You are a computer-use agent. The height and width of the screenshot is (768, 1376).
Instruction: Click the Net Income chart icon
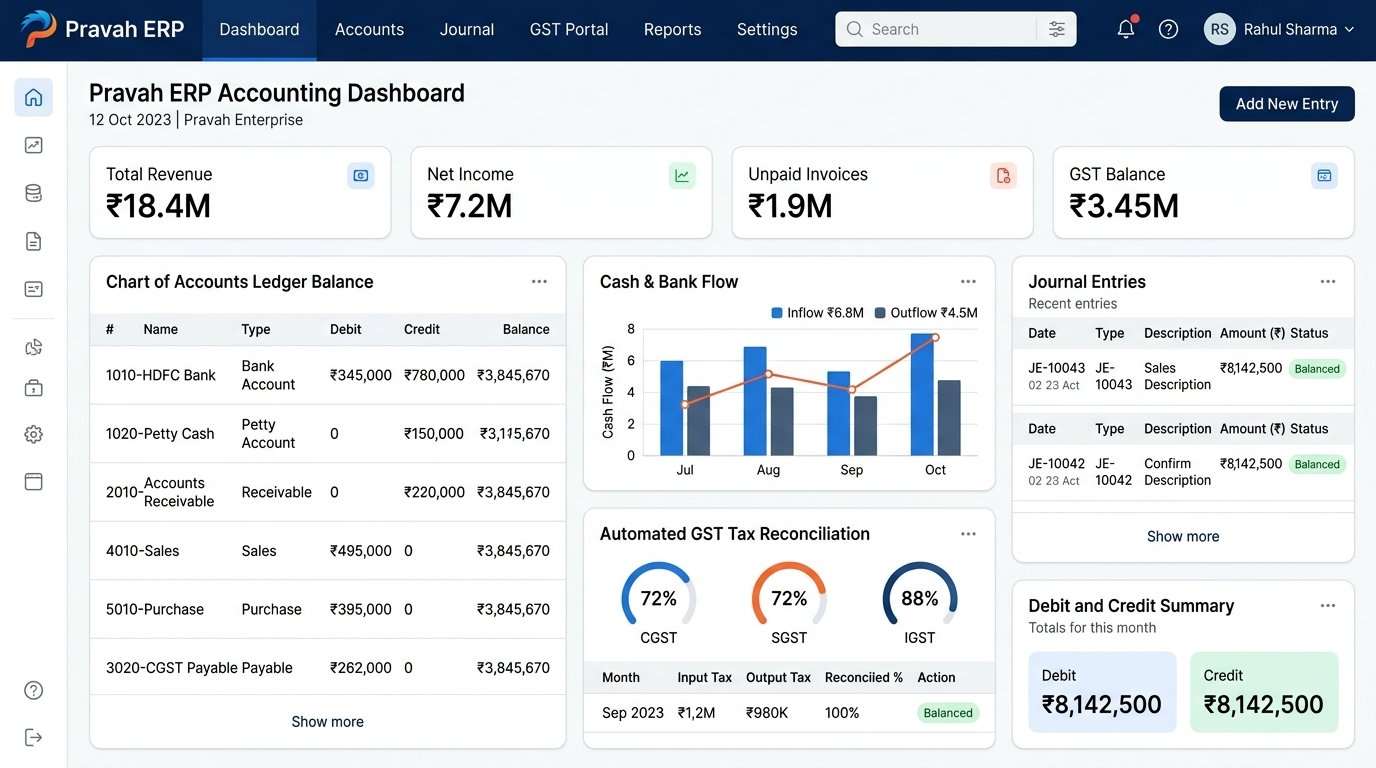coord(682,176)
